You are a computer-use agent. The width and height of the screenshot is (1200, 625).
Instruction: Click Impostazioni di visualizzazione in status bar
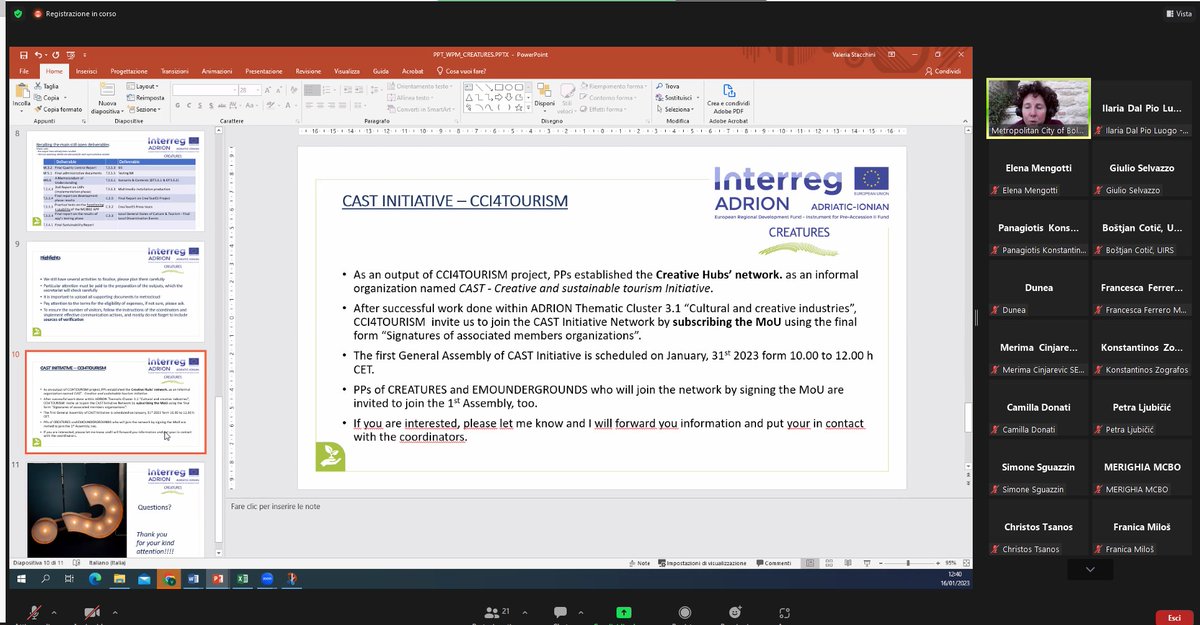click(703, 563)
